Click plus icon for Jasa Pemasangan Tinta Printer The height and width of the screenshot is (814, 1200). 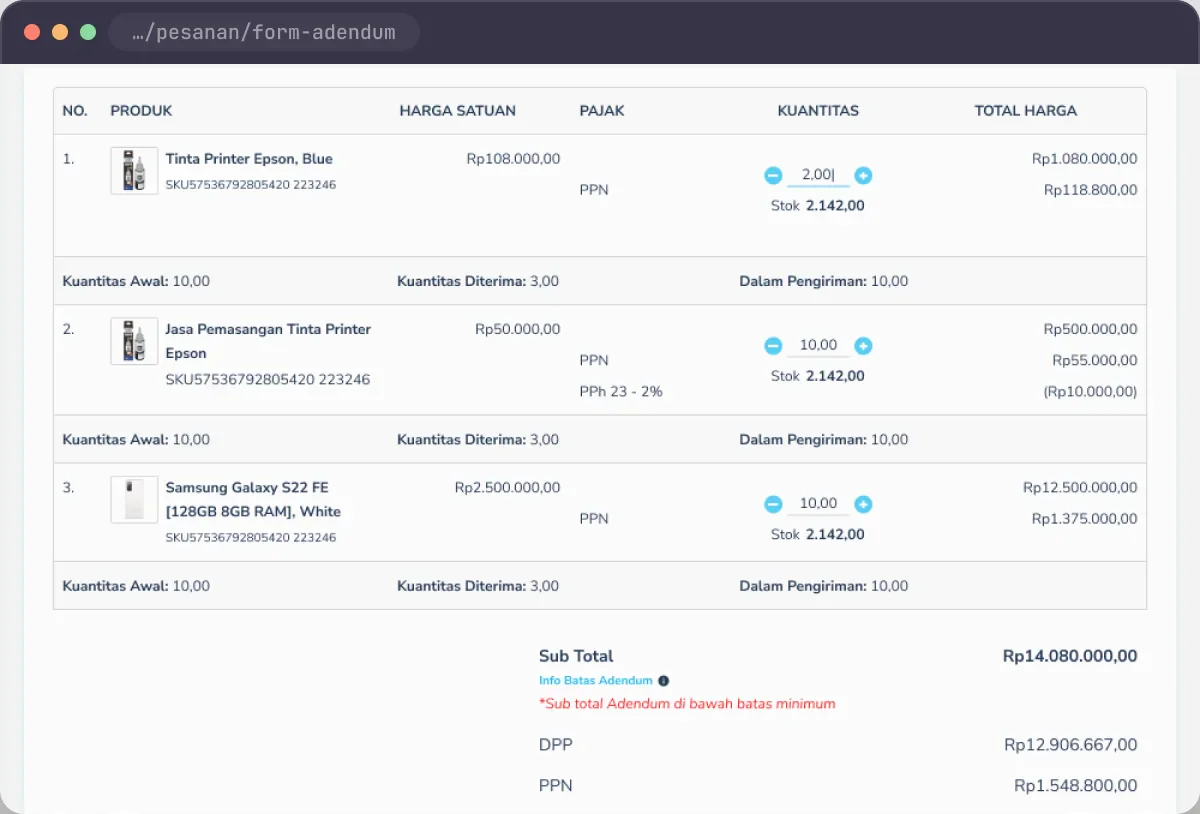864,345
